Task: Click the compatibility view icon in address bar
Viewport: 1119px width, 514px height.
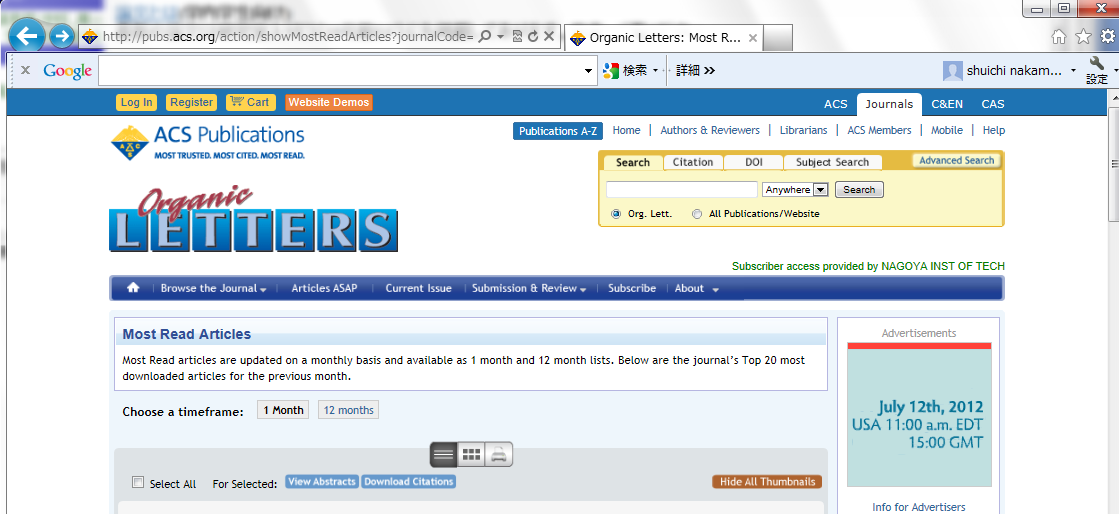Action: click(517, 36)
